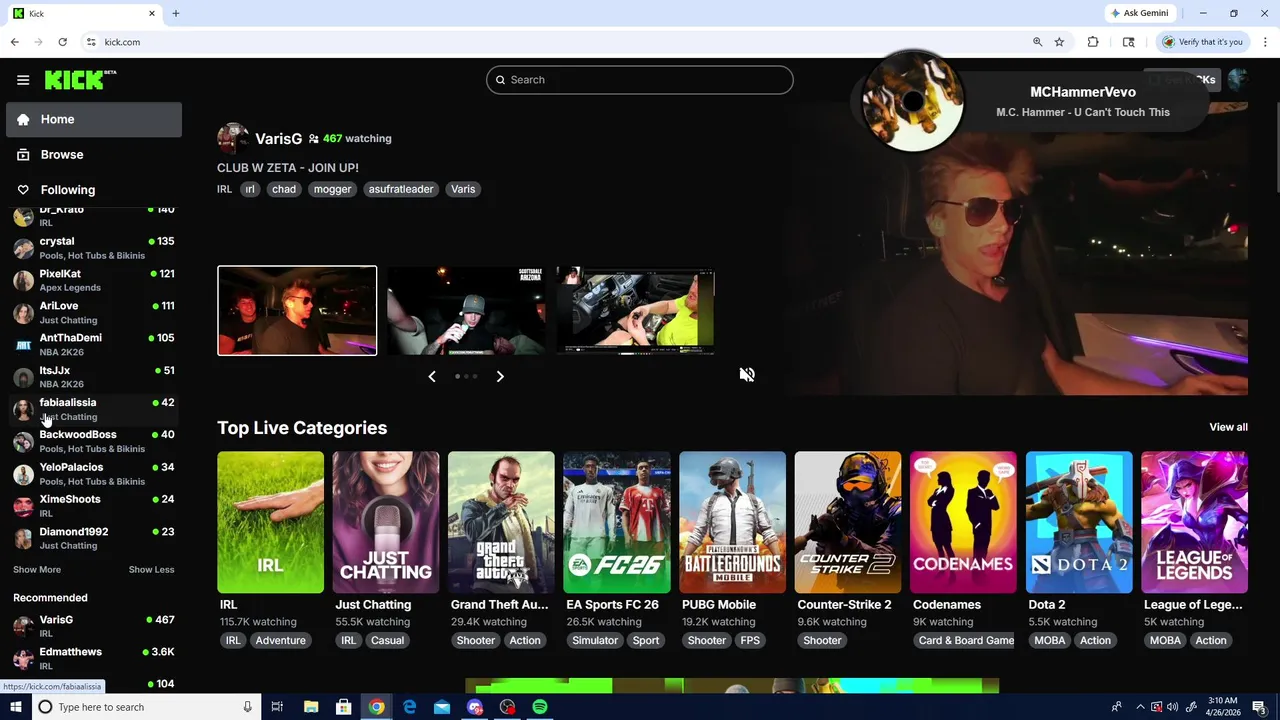Go back in Chrome
The width and height of the screenshot is (1280, 720).
coord(15,42)
